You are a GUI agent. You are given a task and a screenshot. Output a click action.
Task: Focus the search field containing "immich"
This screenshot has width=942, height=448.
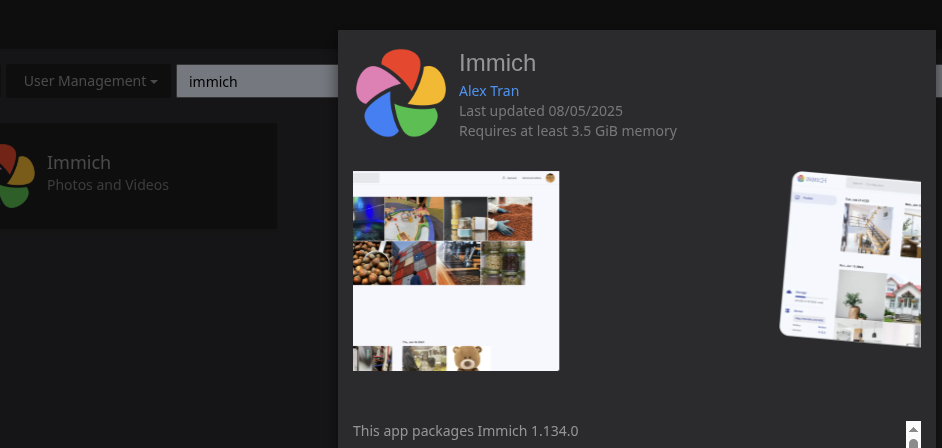click(x=256, y=81)
